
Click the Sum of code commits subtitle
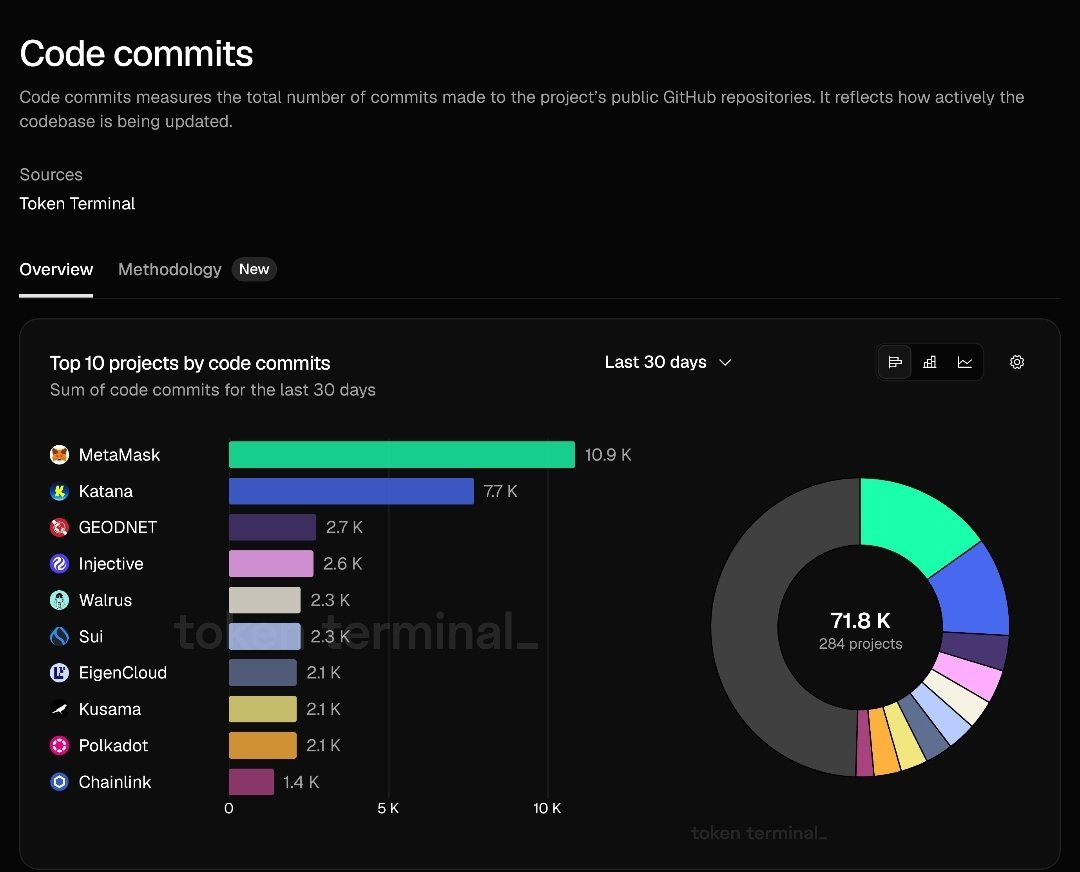click(x=213, y=390)
